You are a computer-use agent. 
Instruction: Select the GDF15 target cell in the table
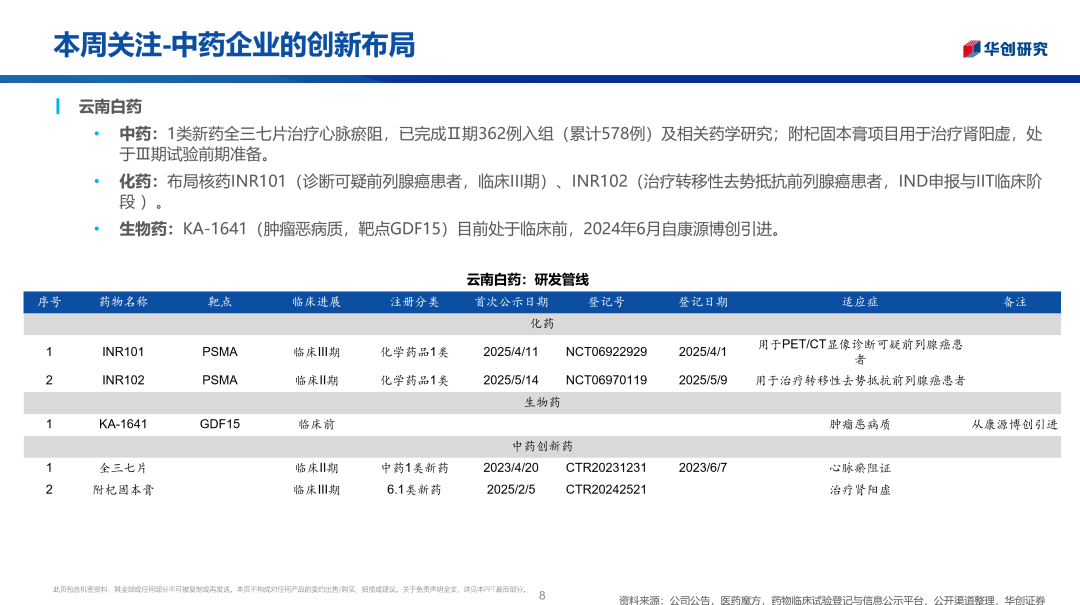point(220,424)
